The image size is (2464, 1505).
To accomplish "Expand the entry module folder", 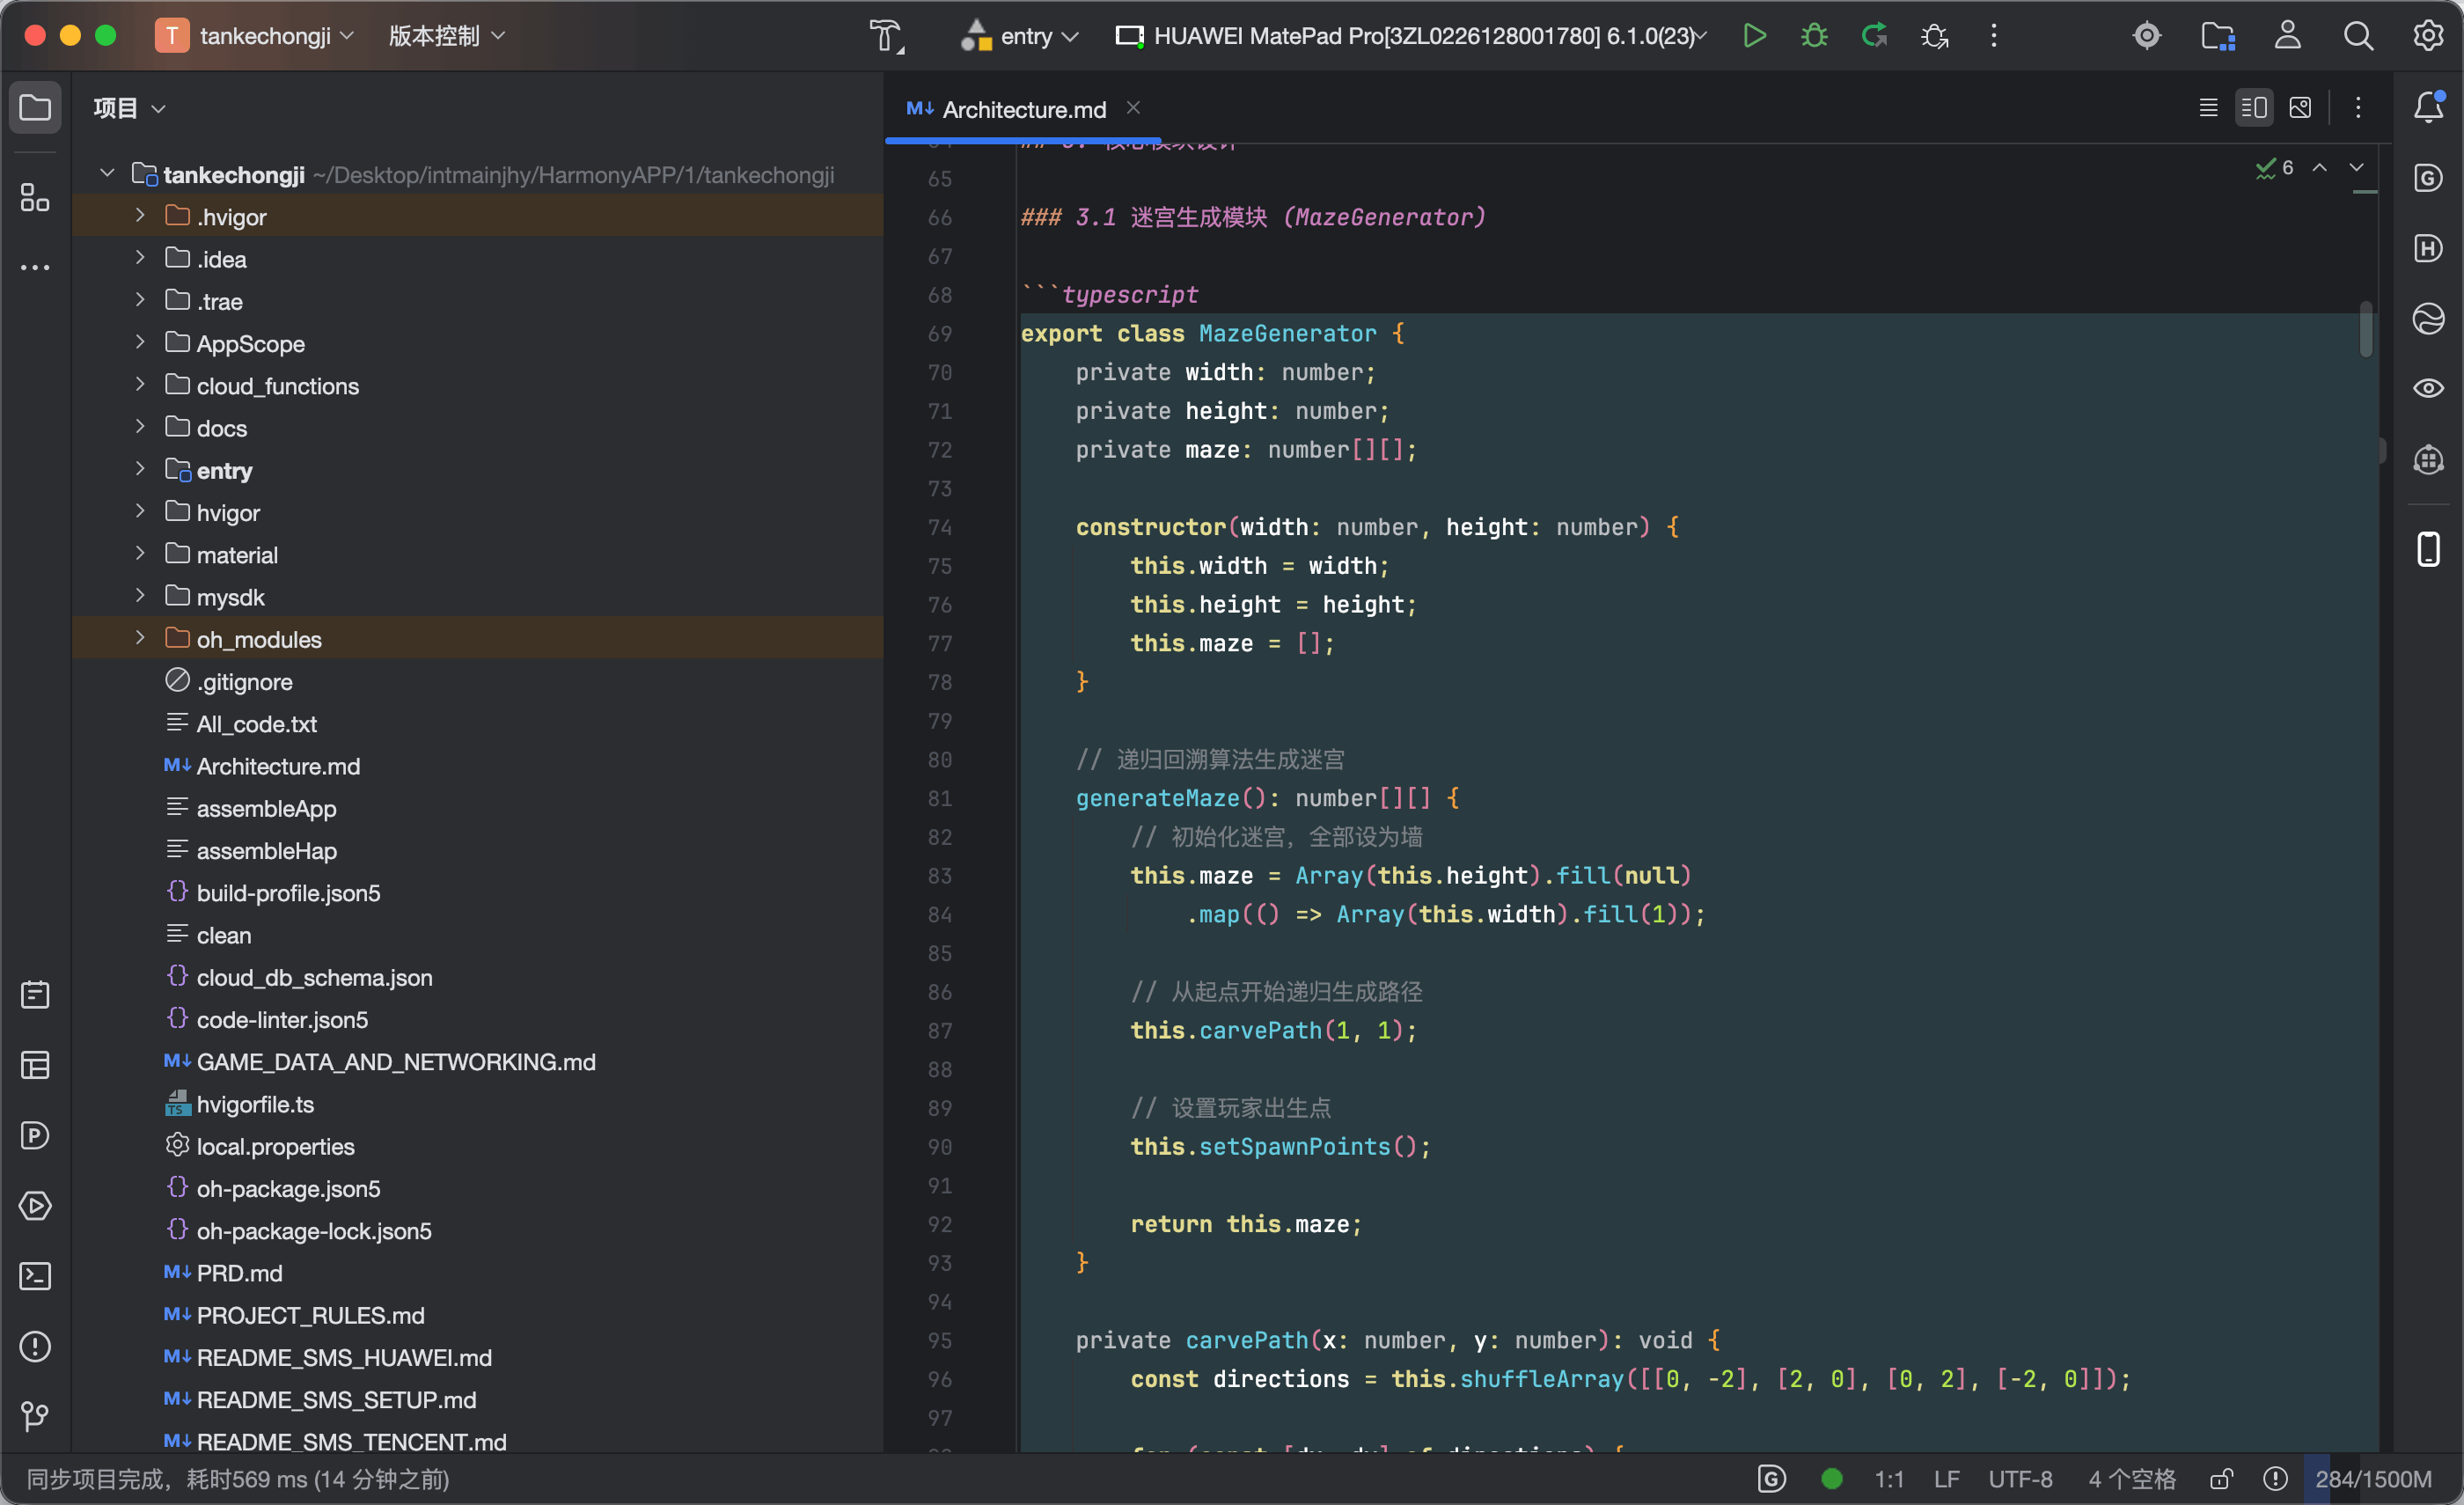I will (140, 469).
